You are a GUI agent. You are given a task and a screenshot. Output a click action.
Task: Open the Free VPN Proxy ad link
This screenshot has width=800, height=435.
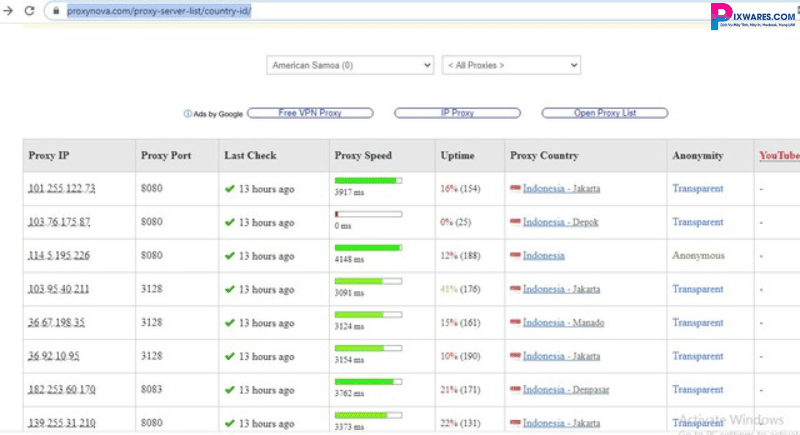tap(310, 114)
